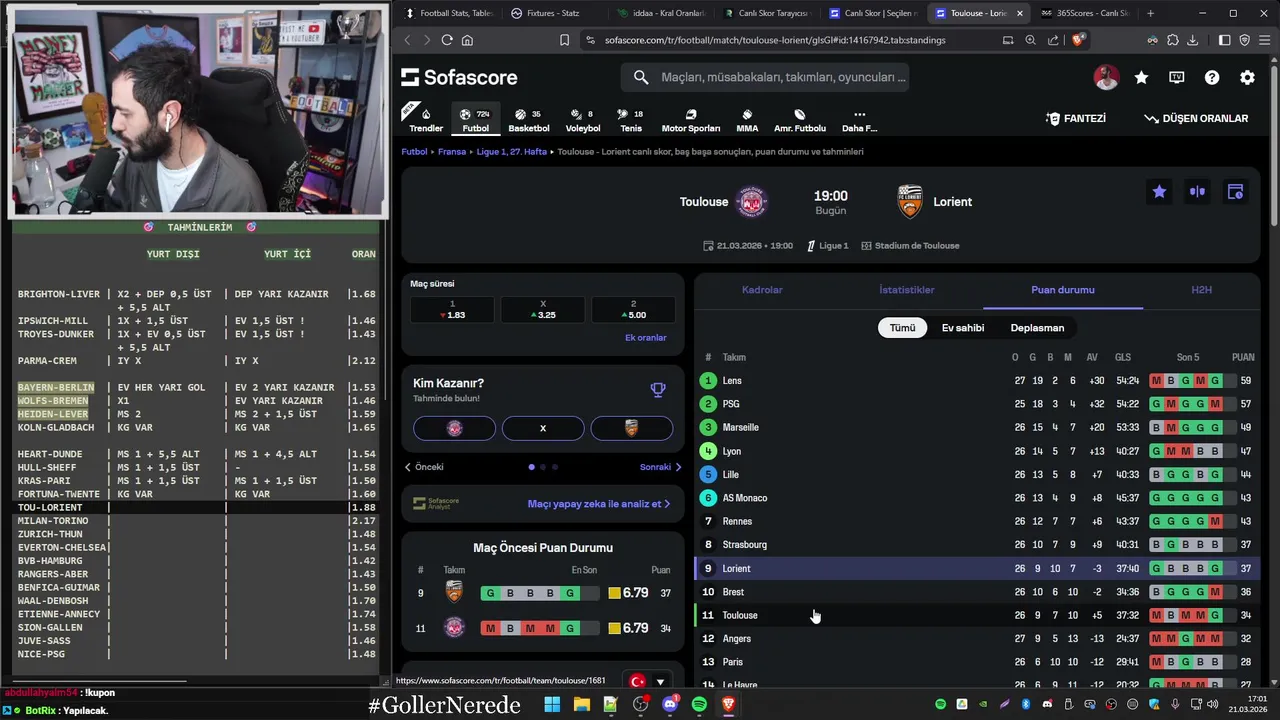Open Toulouse row in standings table
The width and height of the screenshot is (1280, 720).
pyautogui.click(x=977, y=616)
